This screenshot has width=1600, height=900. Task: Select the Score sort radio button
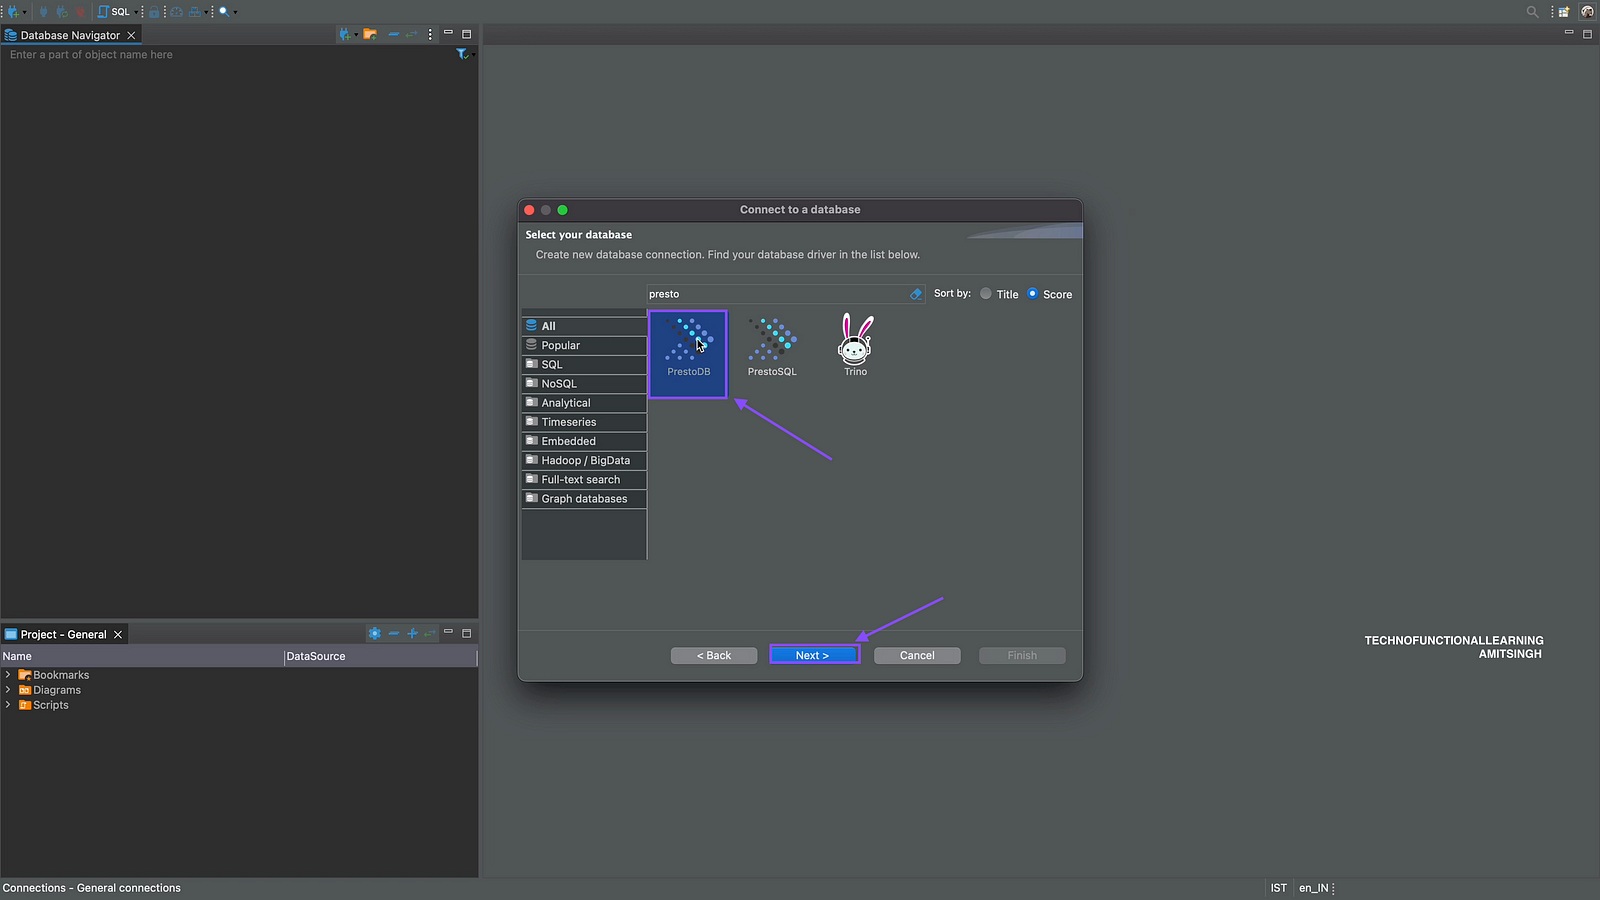[x=1033, y=294]
